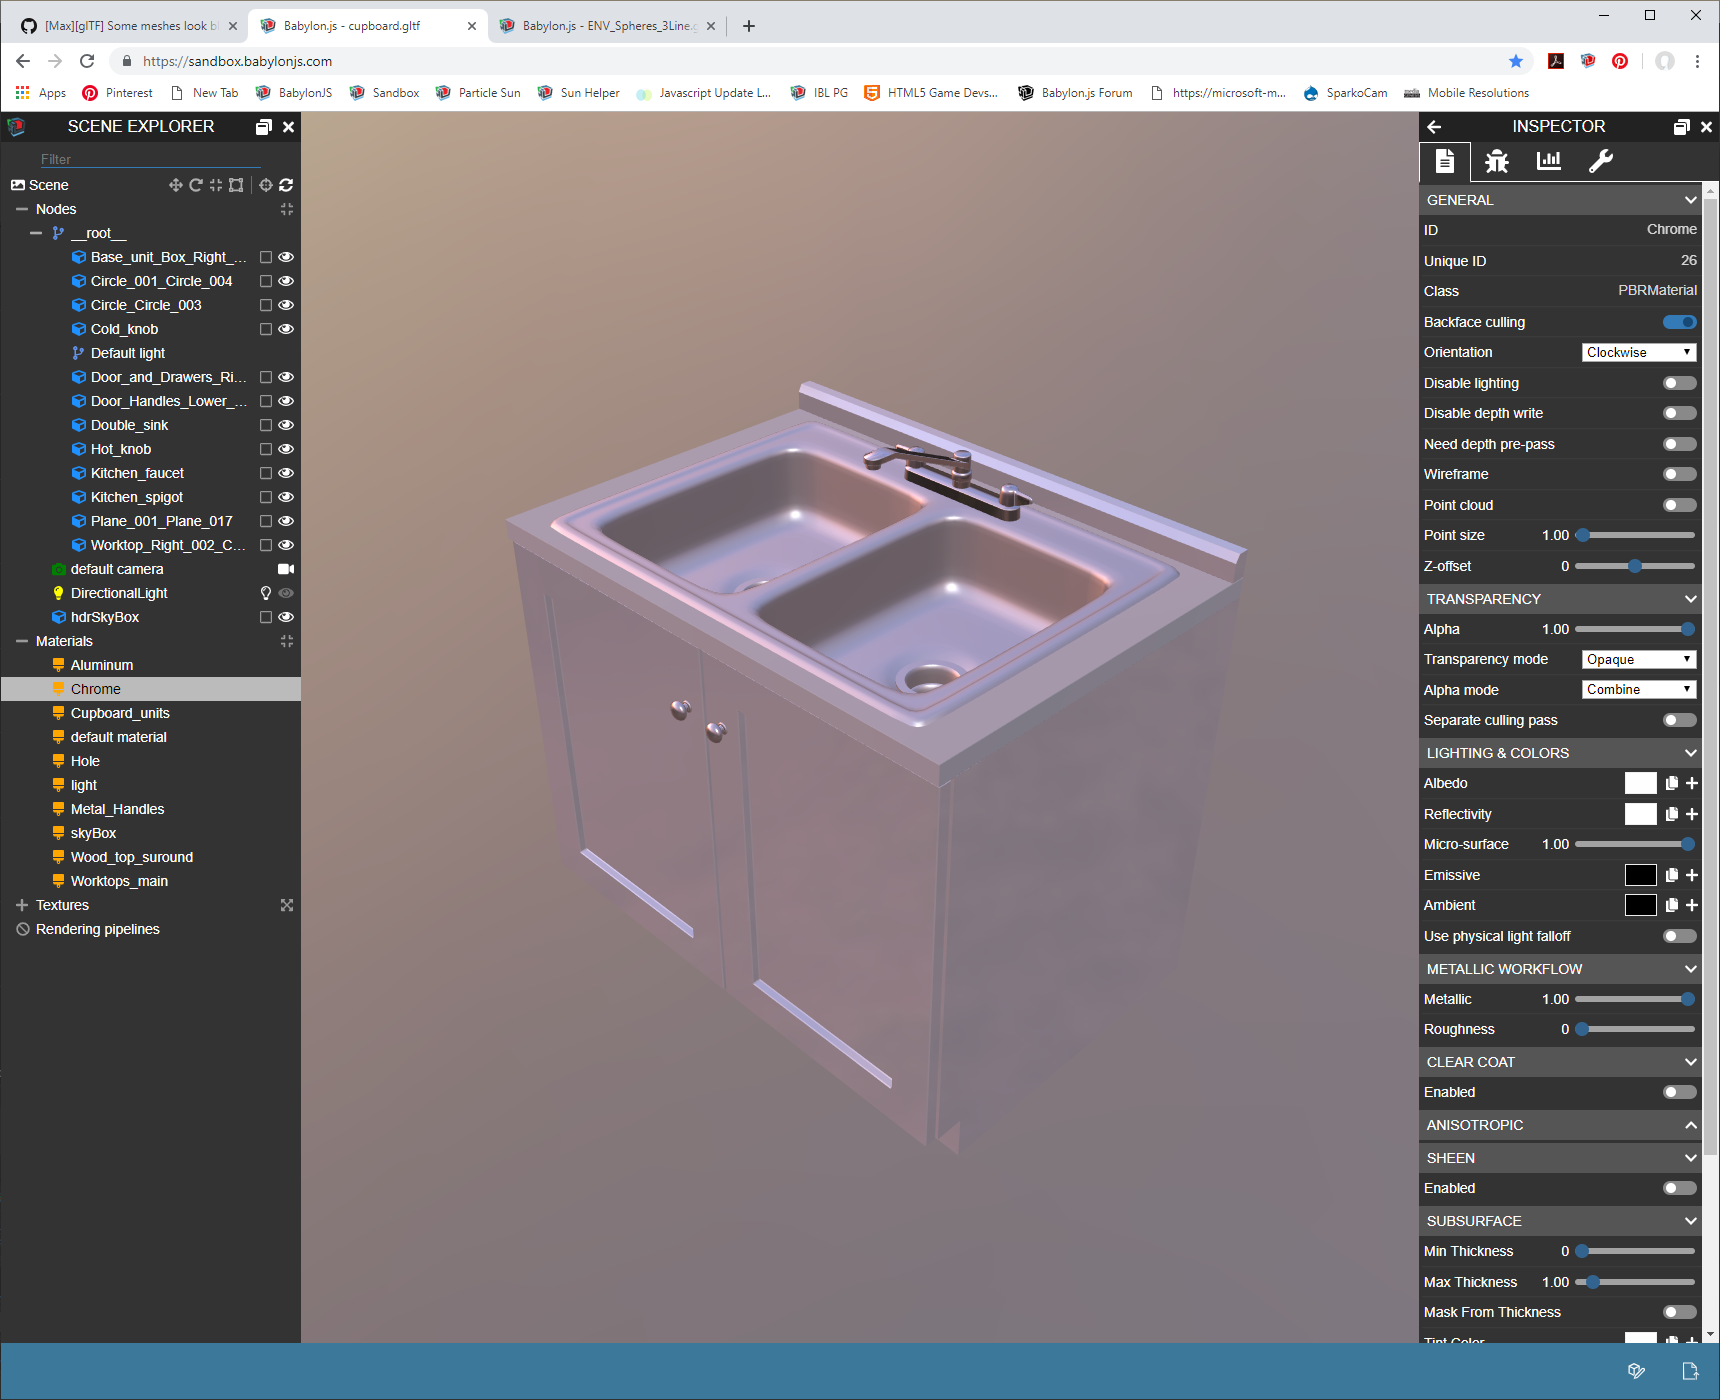Collapse the Nodes tree group
Screen dimensions: 1720x1400
point(21,209)
